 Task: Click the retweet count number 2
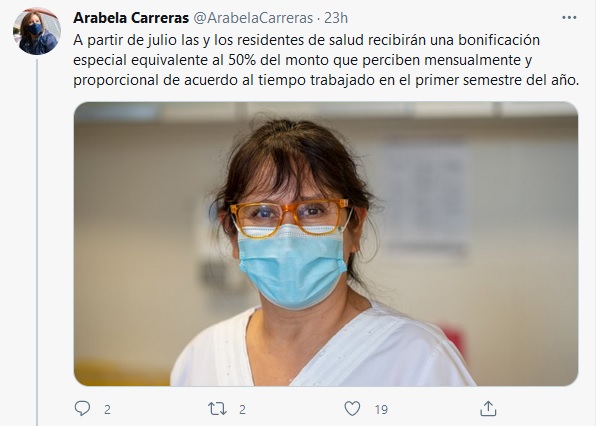click(243, 409)
